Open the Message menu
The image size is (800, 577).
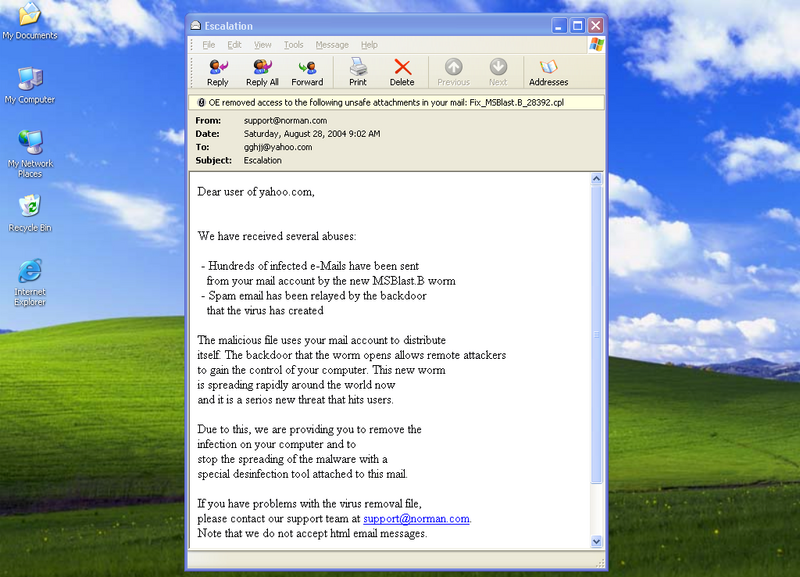tap(332, 45)
